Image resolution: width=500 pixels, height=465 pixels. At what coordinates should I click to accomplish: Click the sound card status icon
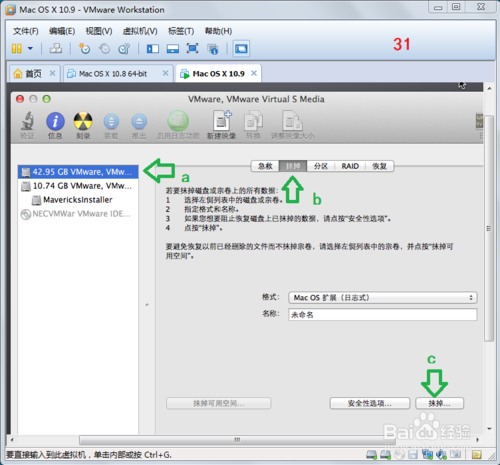tap(441, 454)
